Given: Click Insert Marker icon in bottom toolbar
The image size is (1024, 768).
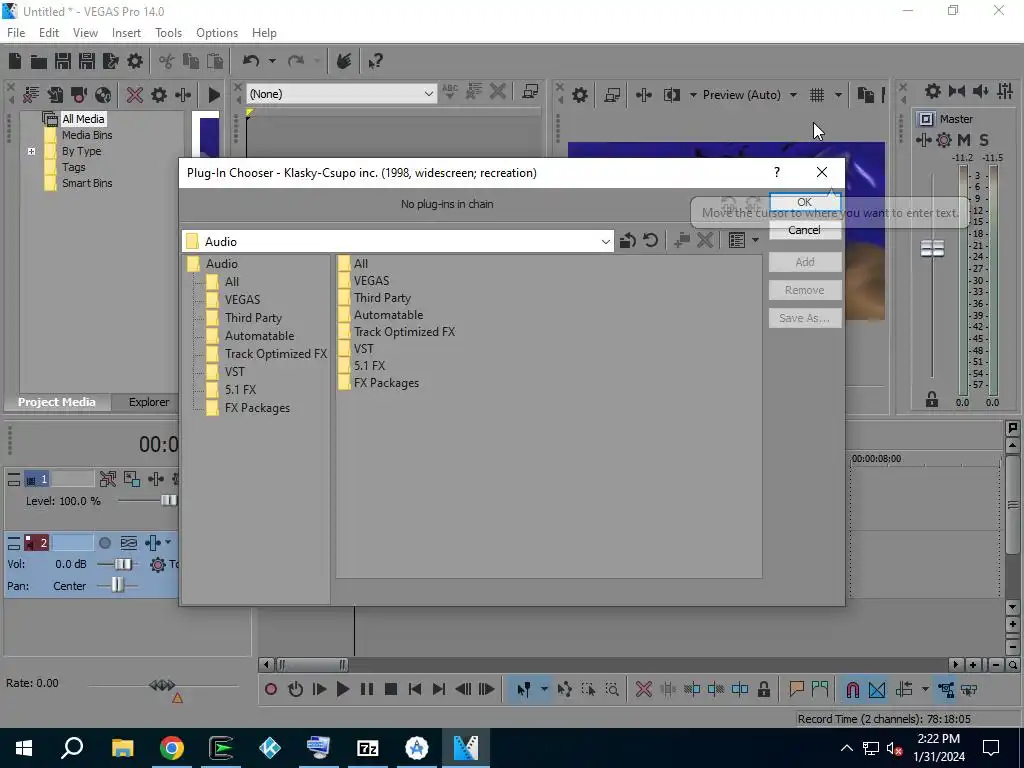Looking at the screenshot, I should [796, 689].
